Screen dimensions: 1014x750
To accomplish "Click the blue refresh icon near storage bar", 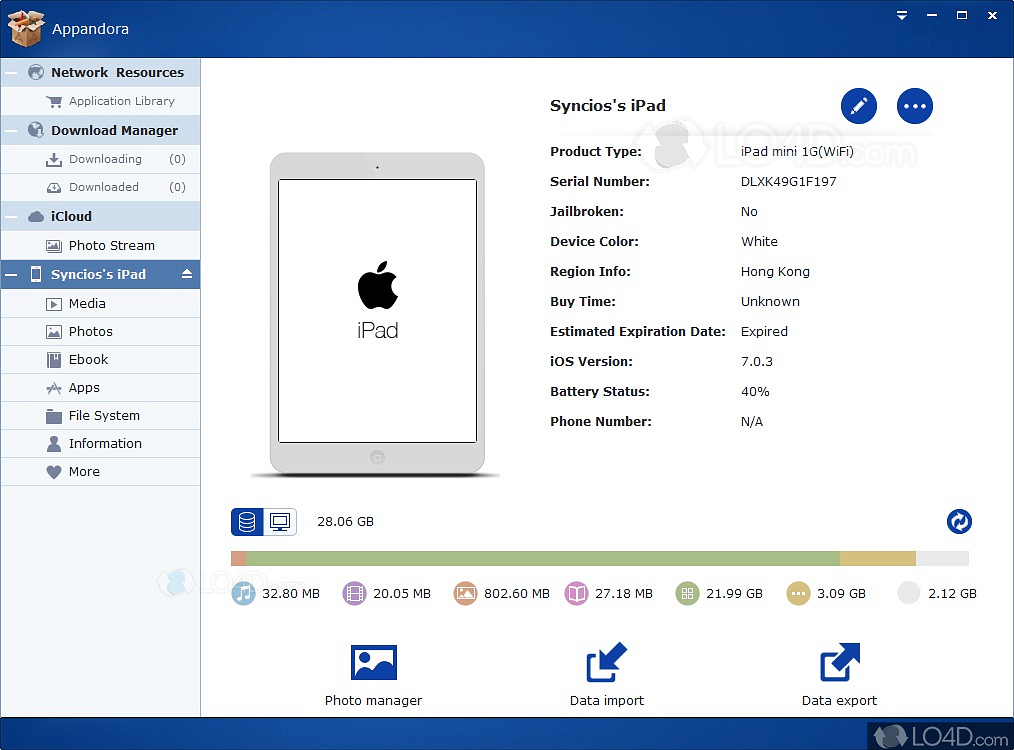I will tap(959, 521).
